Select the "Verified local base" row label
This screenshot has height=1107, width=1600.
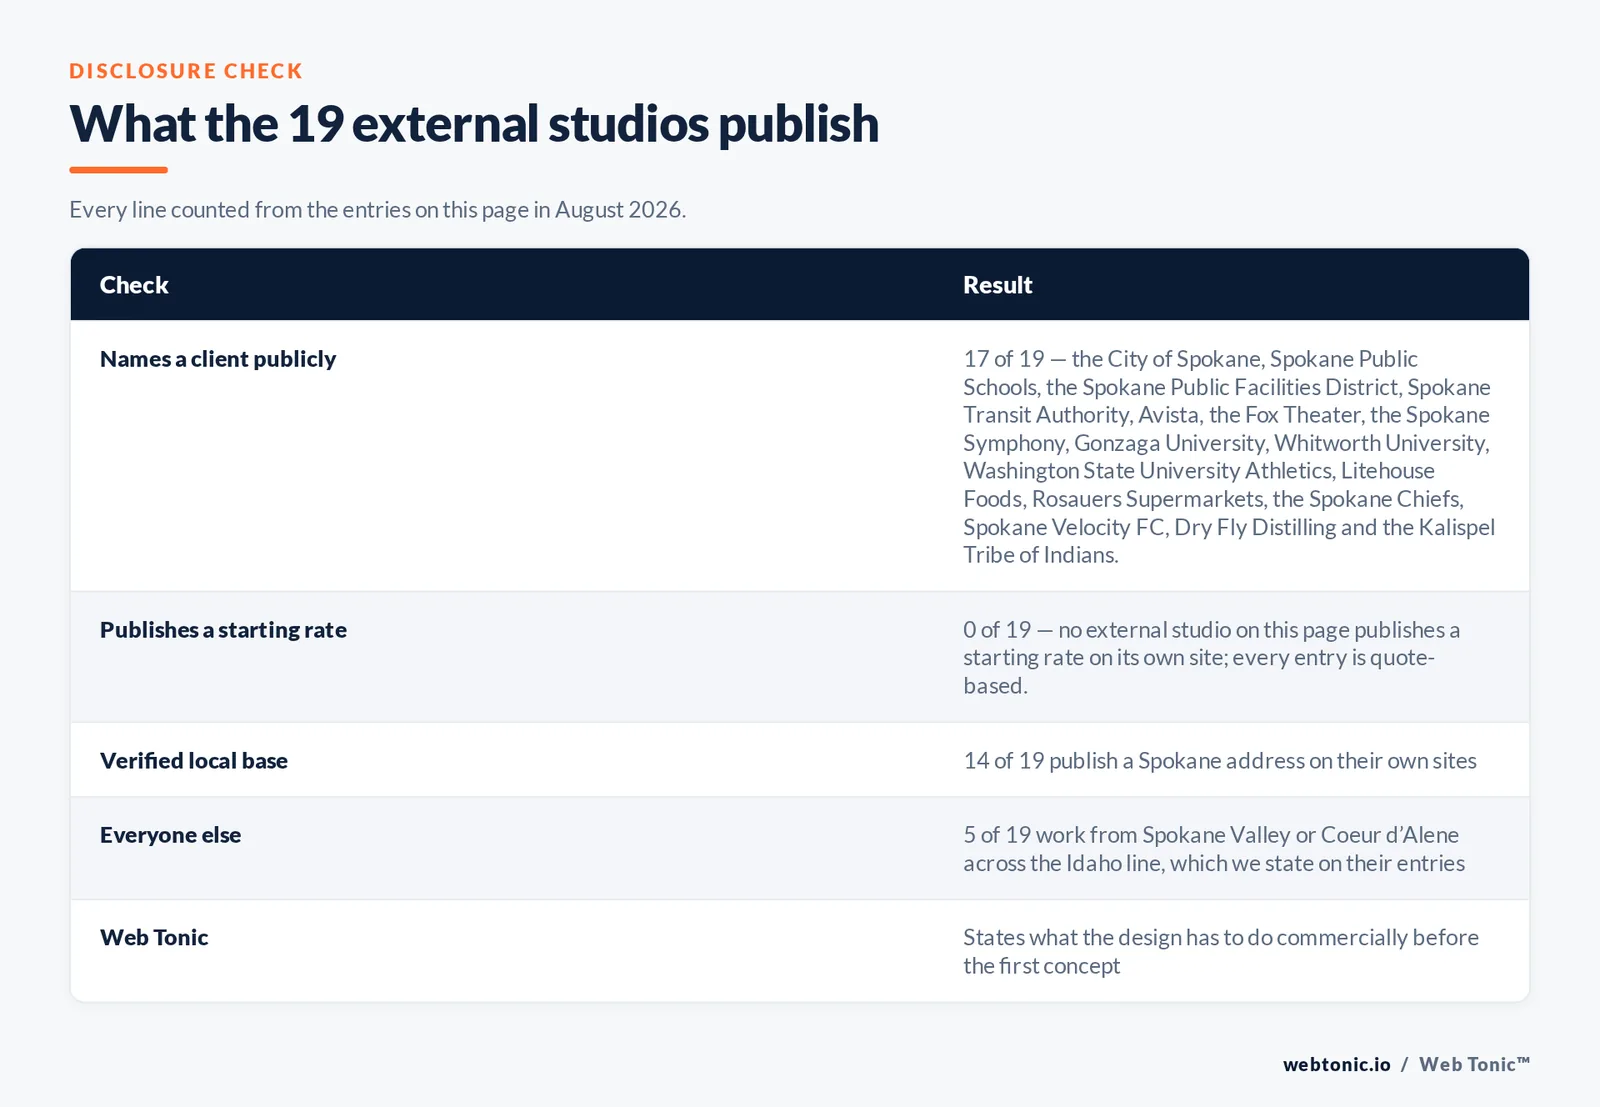(x=194, y=761)
